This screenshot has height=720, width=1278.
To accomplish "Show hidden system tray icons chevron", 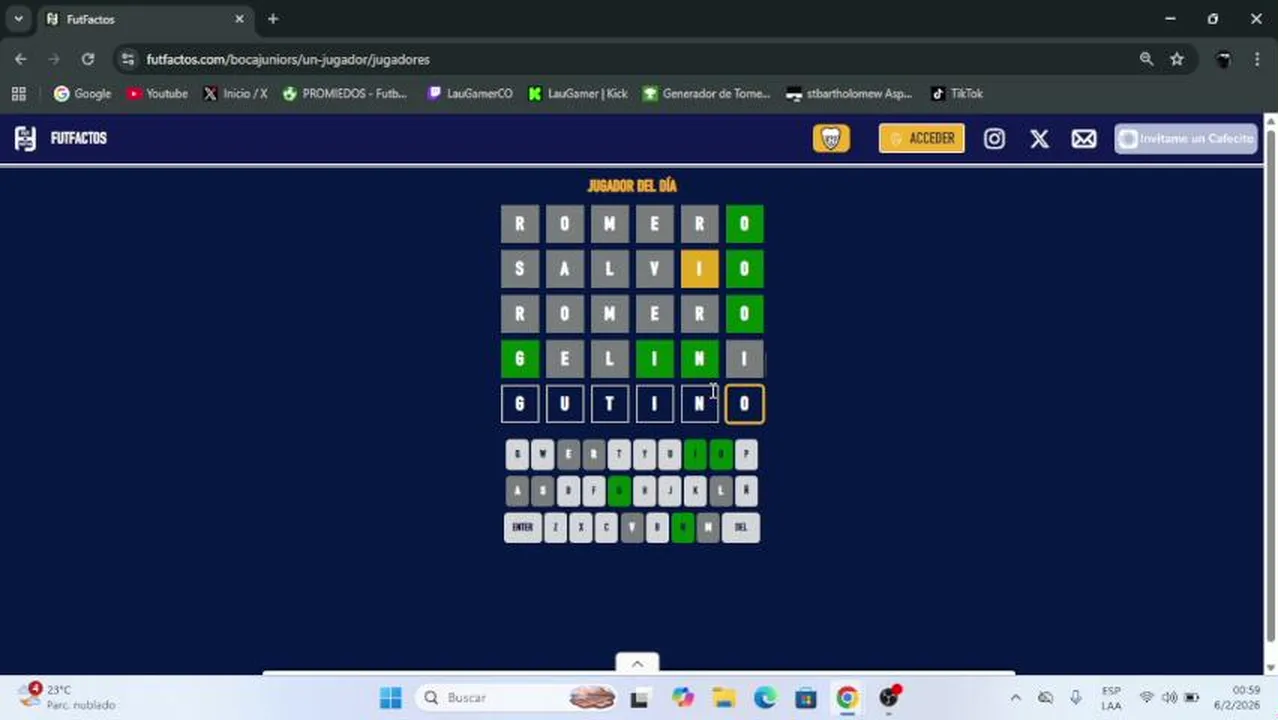I will [1016, 697].
